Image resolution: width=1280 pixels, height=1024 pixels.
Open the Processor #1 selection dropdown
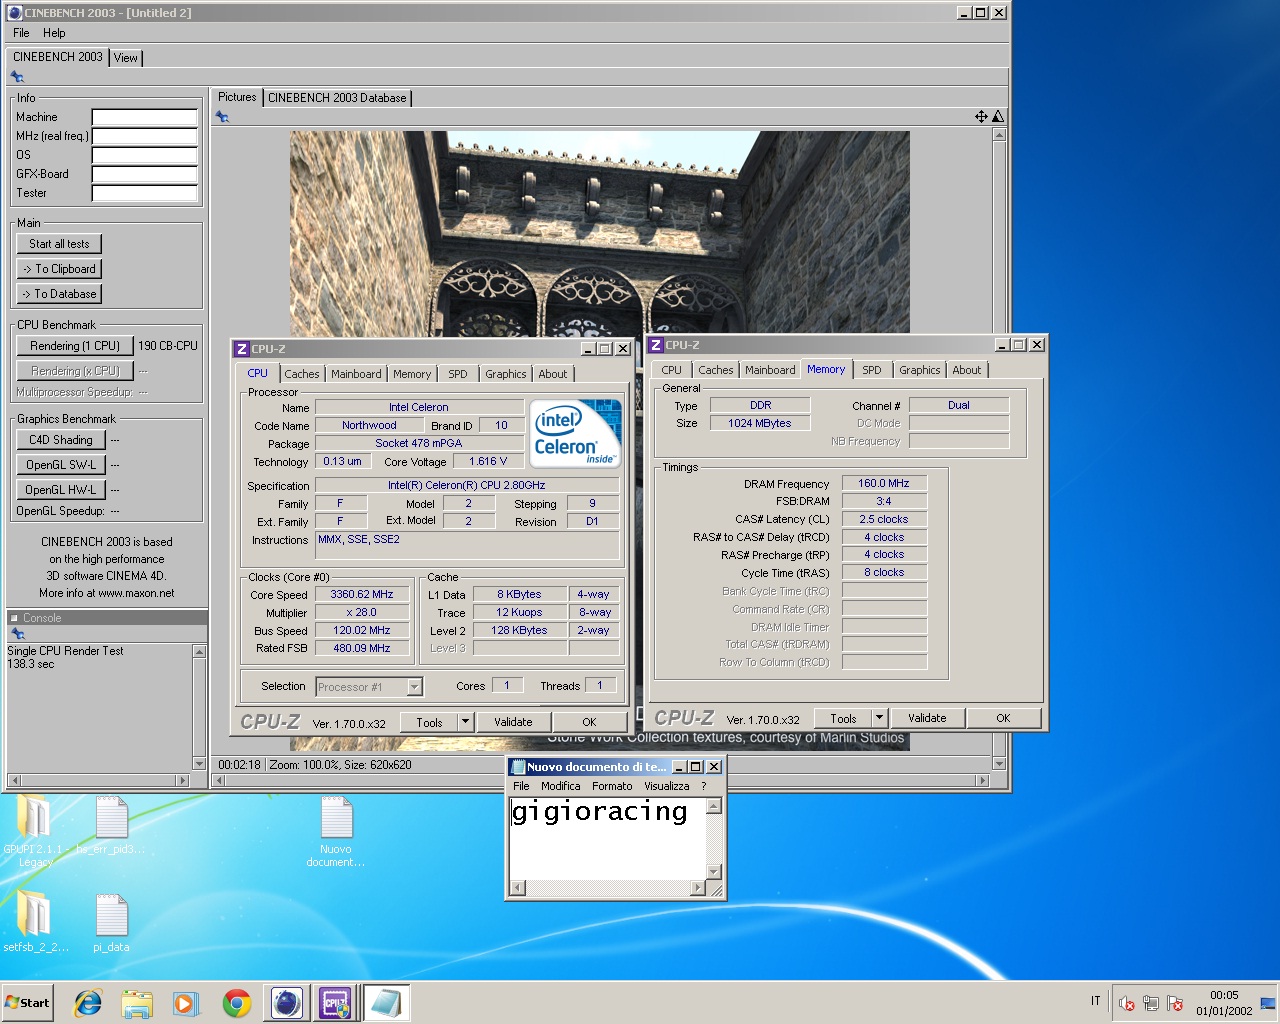pyautogui.click(x=414, y=687)
